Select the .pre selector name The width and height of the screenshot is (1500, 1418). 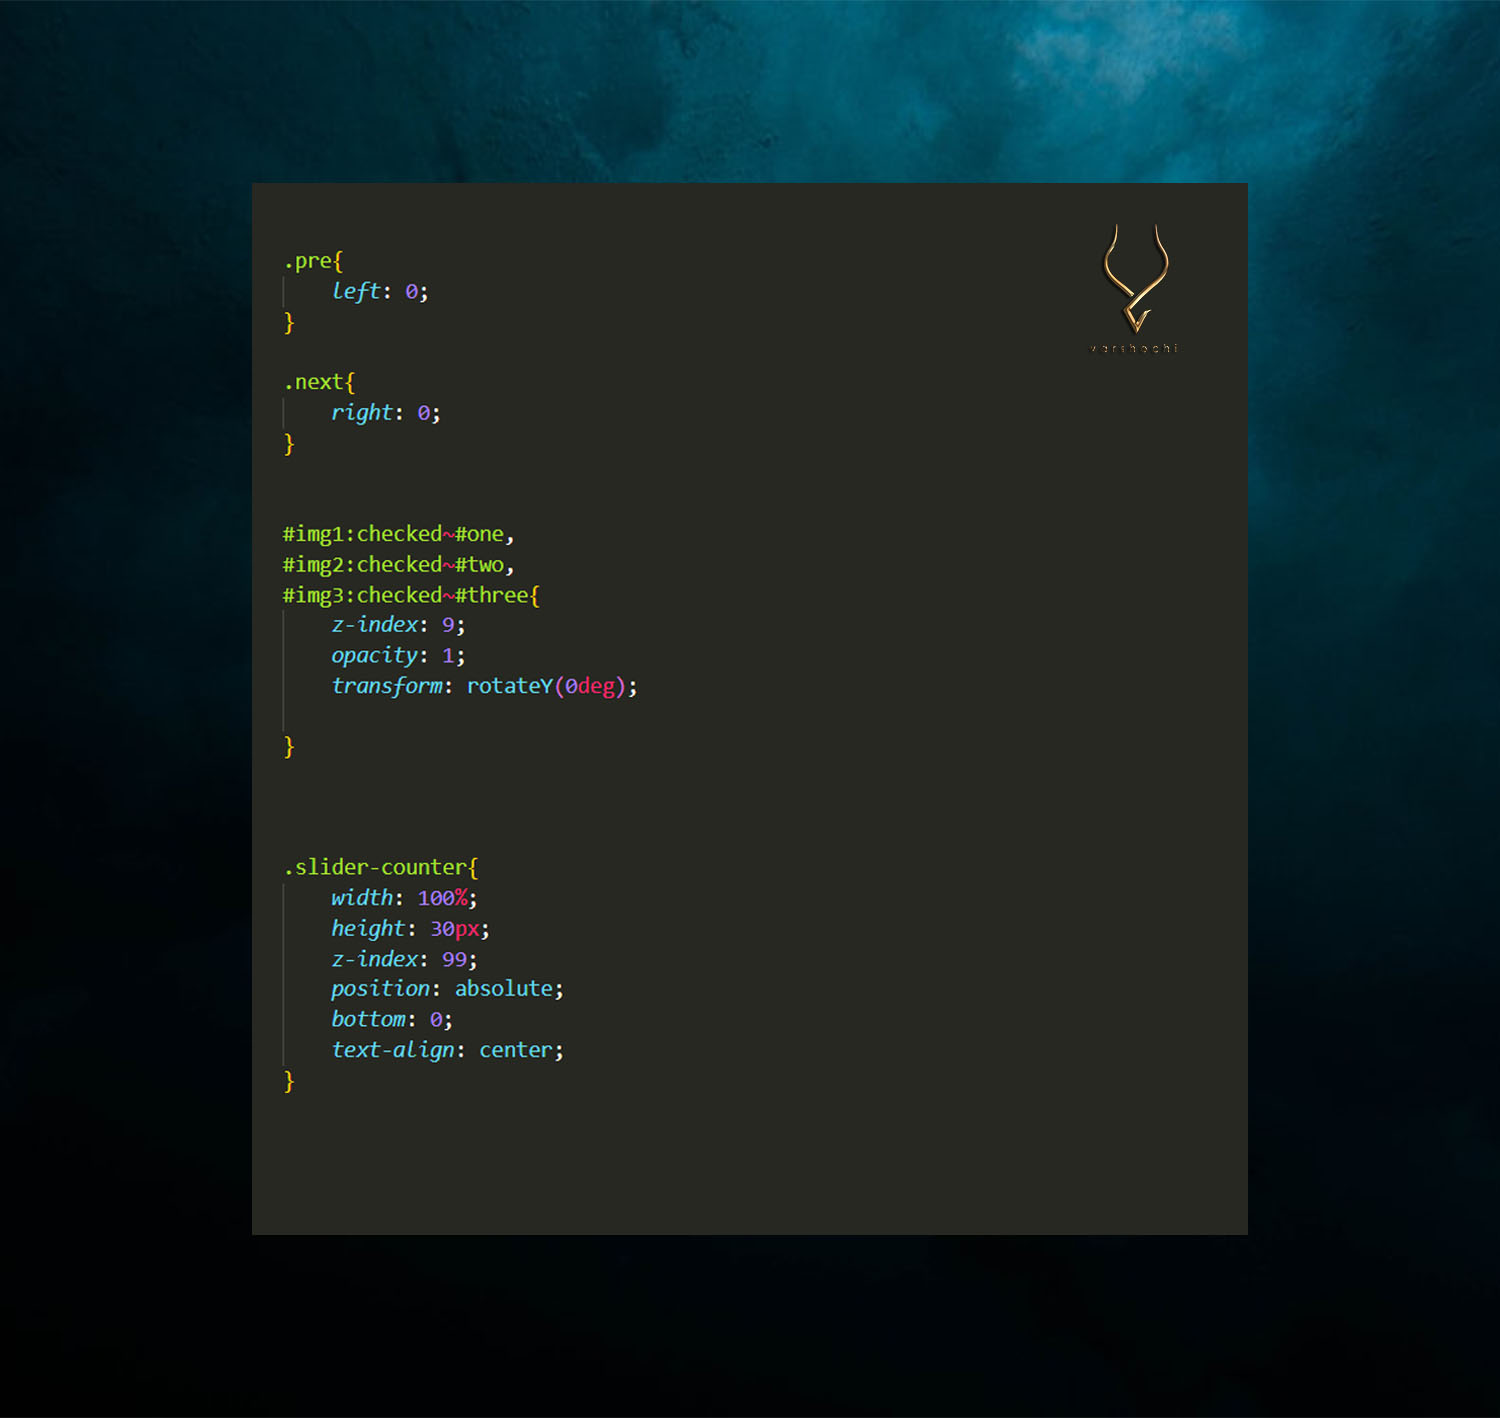(310, 261)
